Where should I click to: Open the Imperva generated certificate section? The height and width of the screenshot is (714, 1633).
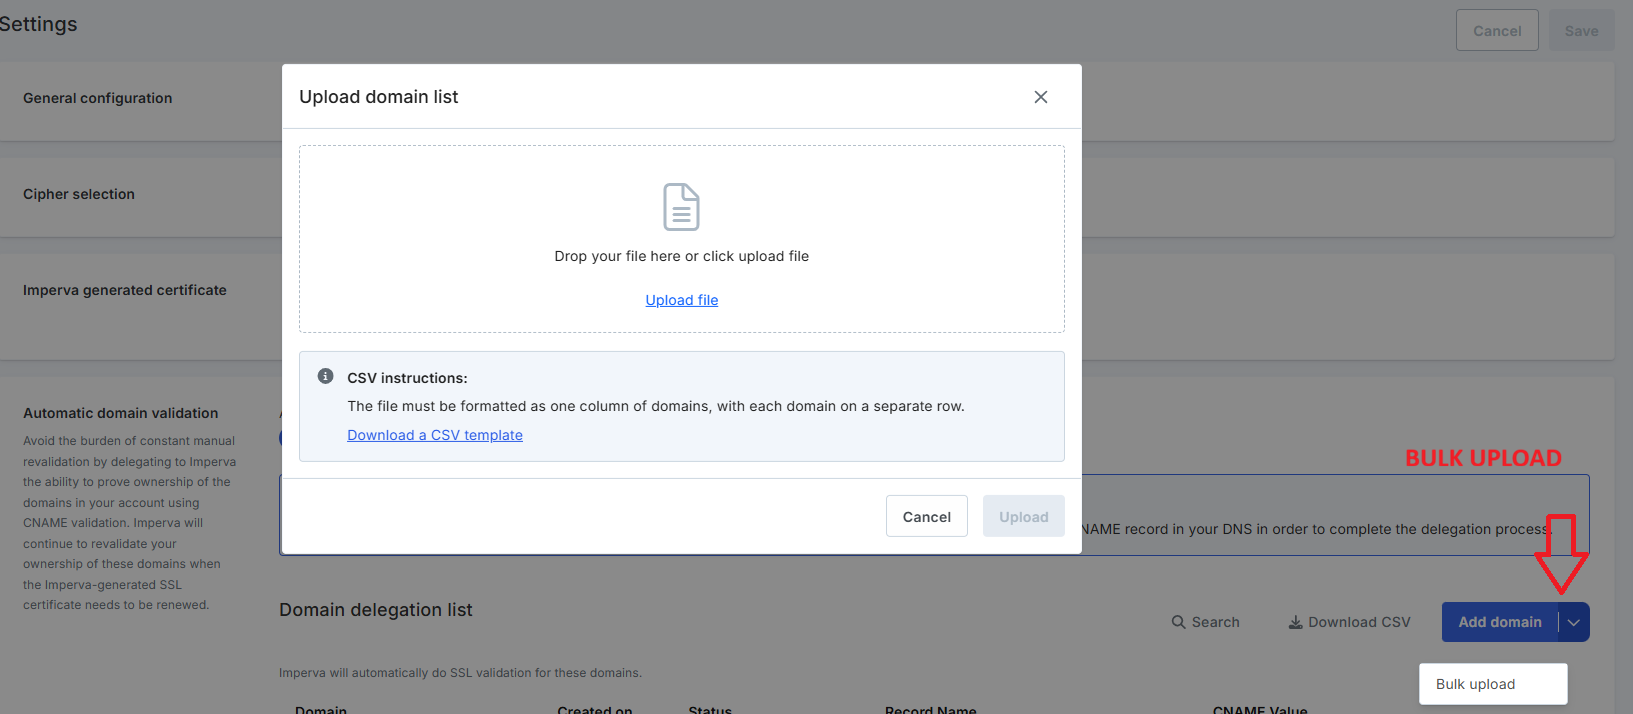pyautogui.click(x=125, y=290)
